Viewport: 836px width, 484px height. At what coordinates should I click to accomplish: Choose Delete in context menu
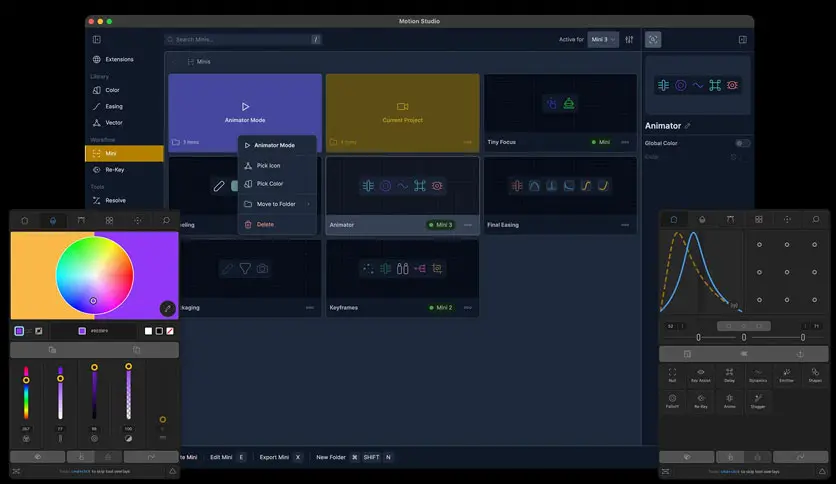tap(277, 224)
